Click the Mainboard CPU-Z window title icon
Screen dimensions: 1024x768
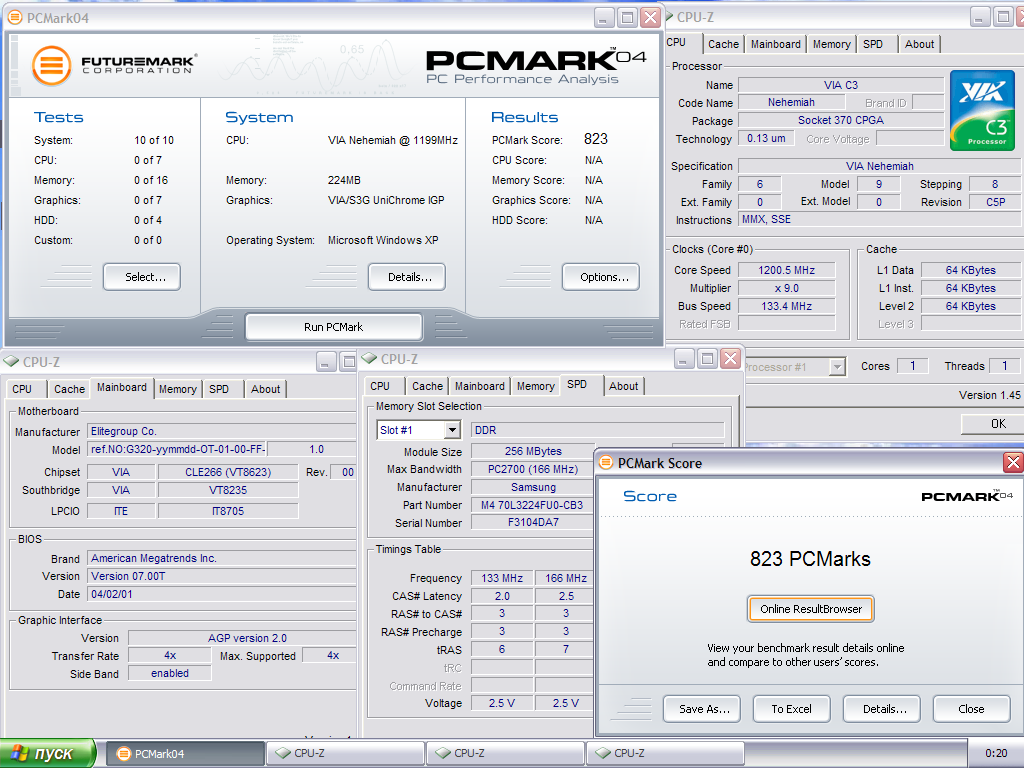coord(11,361)
